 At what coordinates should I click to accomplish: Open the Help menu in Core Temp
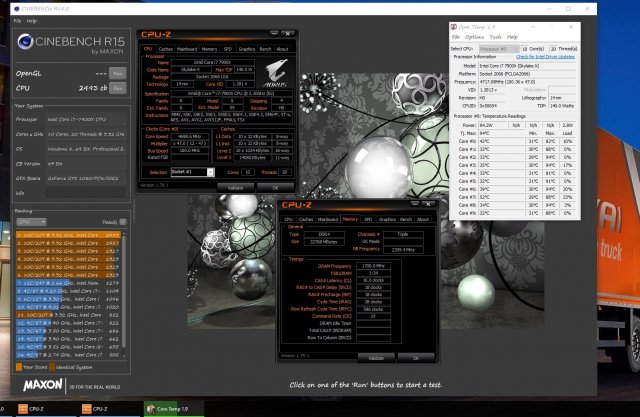click(x=512, y=37)
